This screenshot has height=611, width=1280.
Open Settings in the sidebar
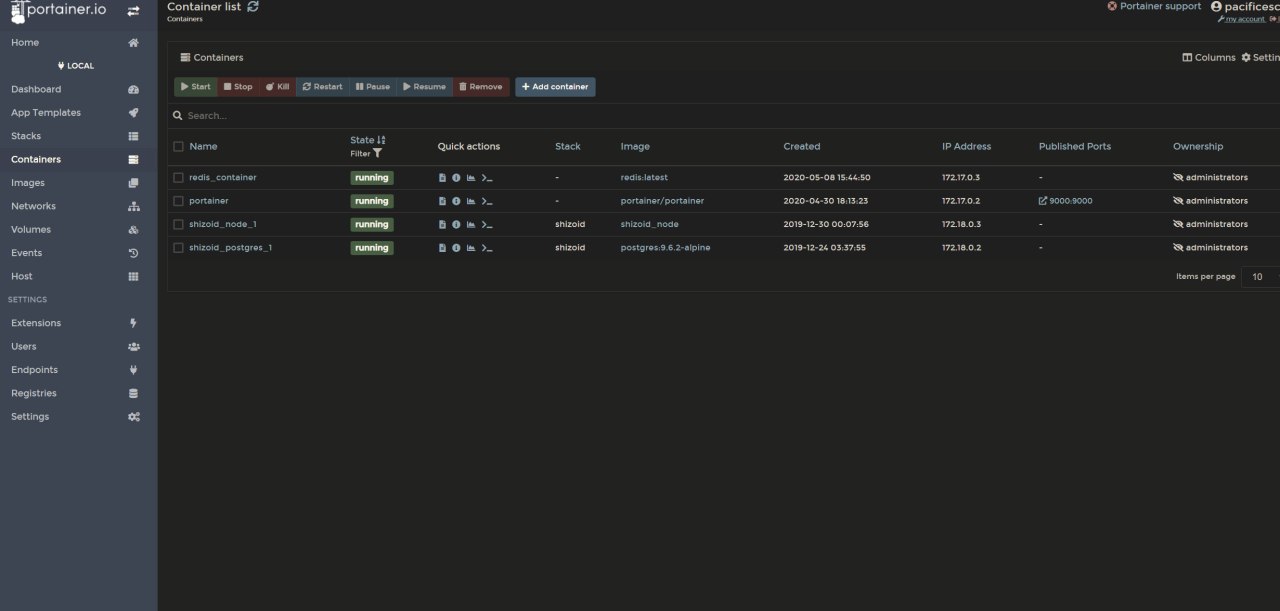[78, 417]
